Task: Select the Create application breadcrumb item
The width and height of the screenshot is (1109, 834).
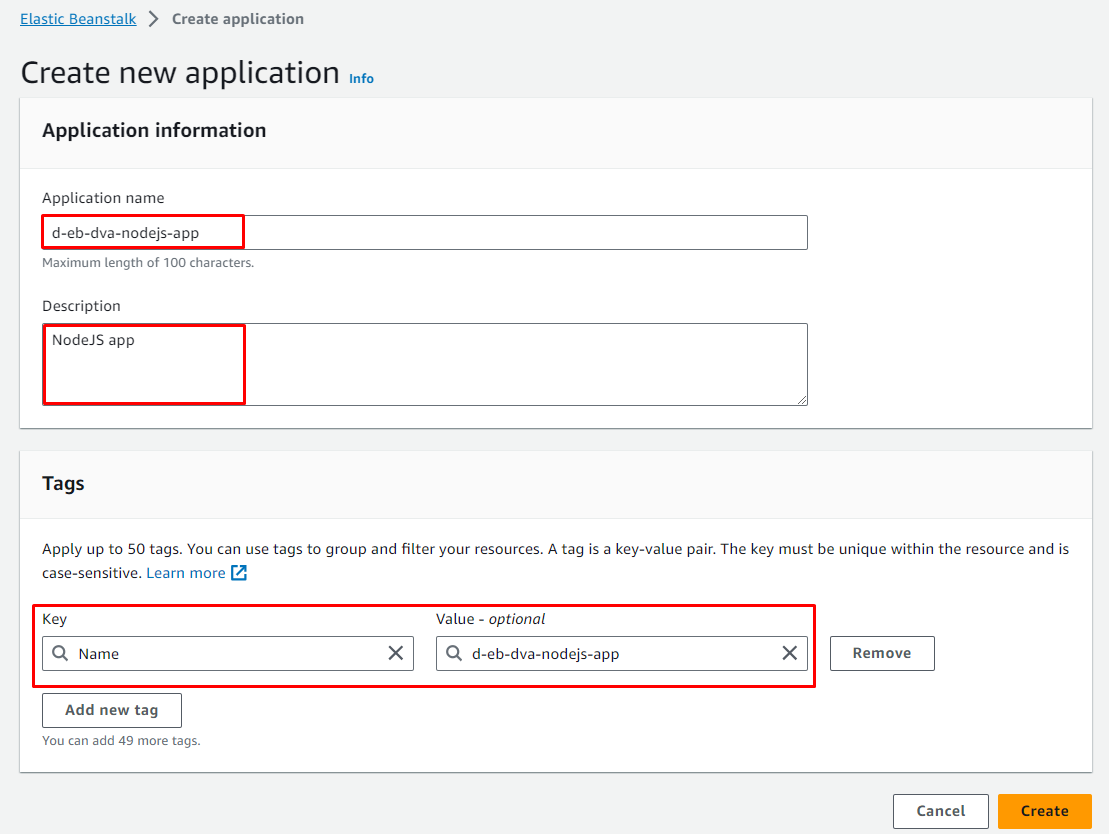Action: (238, 19)
